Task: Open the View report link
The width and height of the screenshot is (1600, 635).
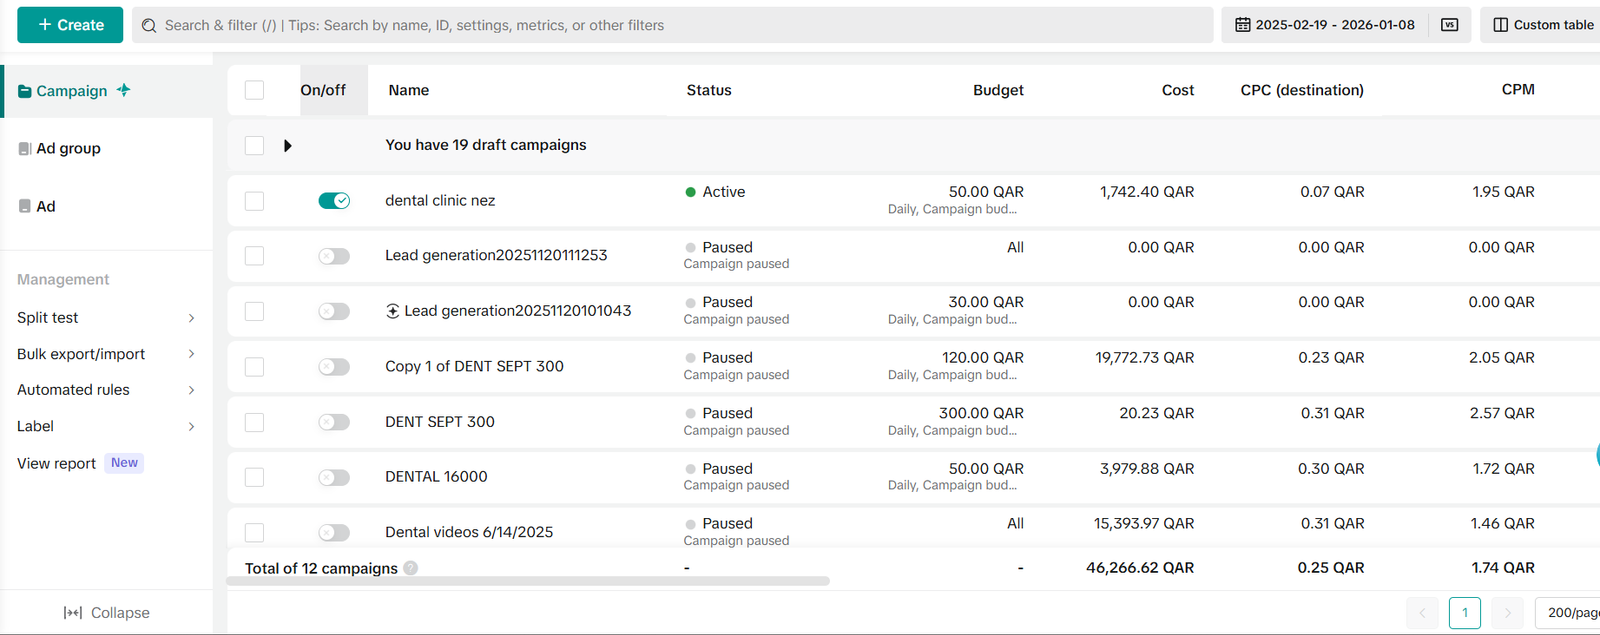Action: 57,464
